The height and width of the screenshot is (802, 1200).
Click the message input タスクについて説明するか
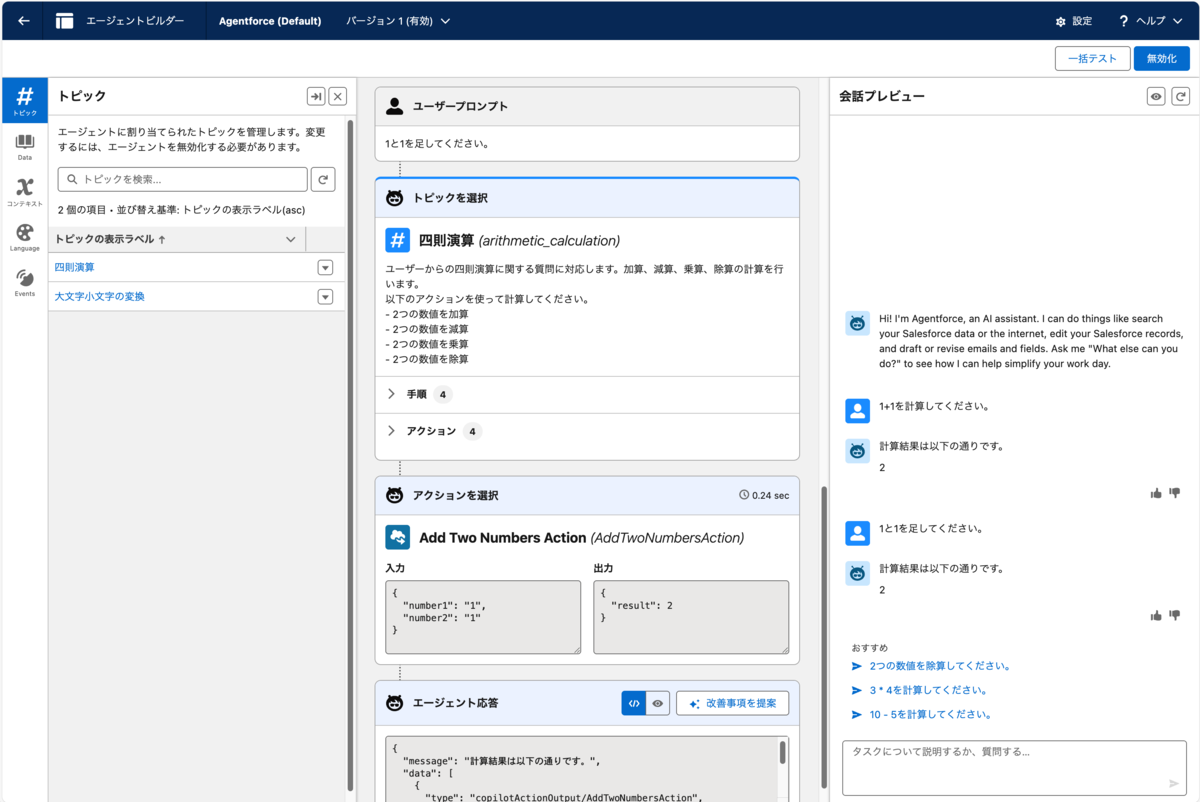tap(1015, 768)
